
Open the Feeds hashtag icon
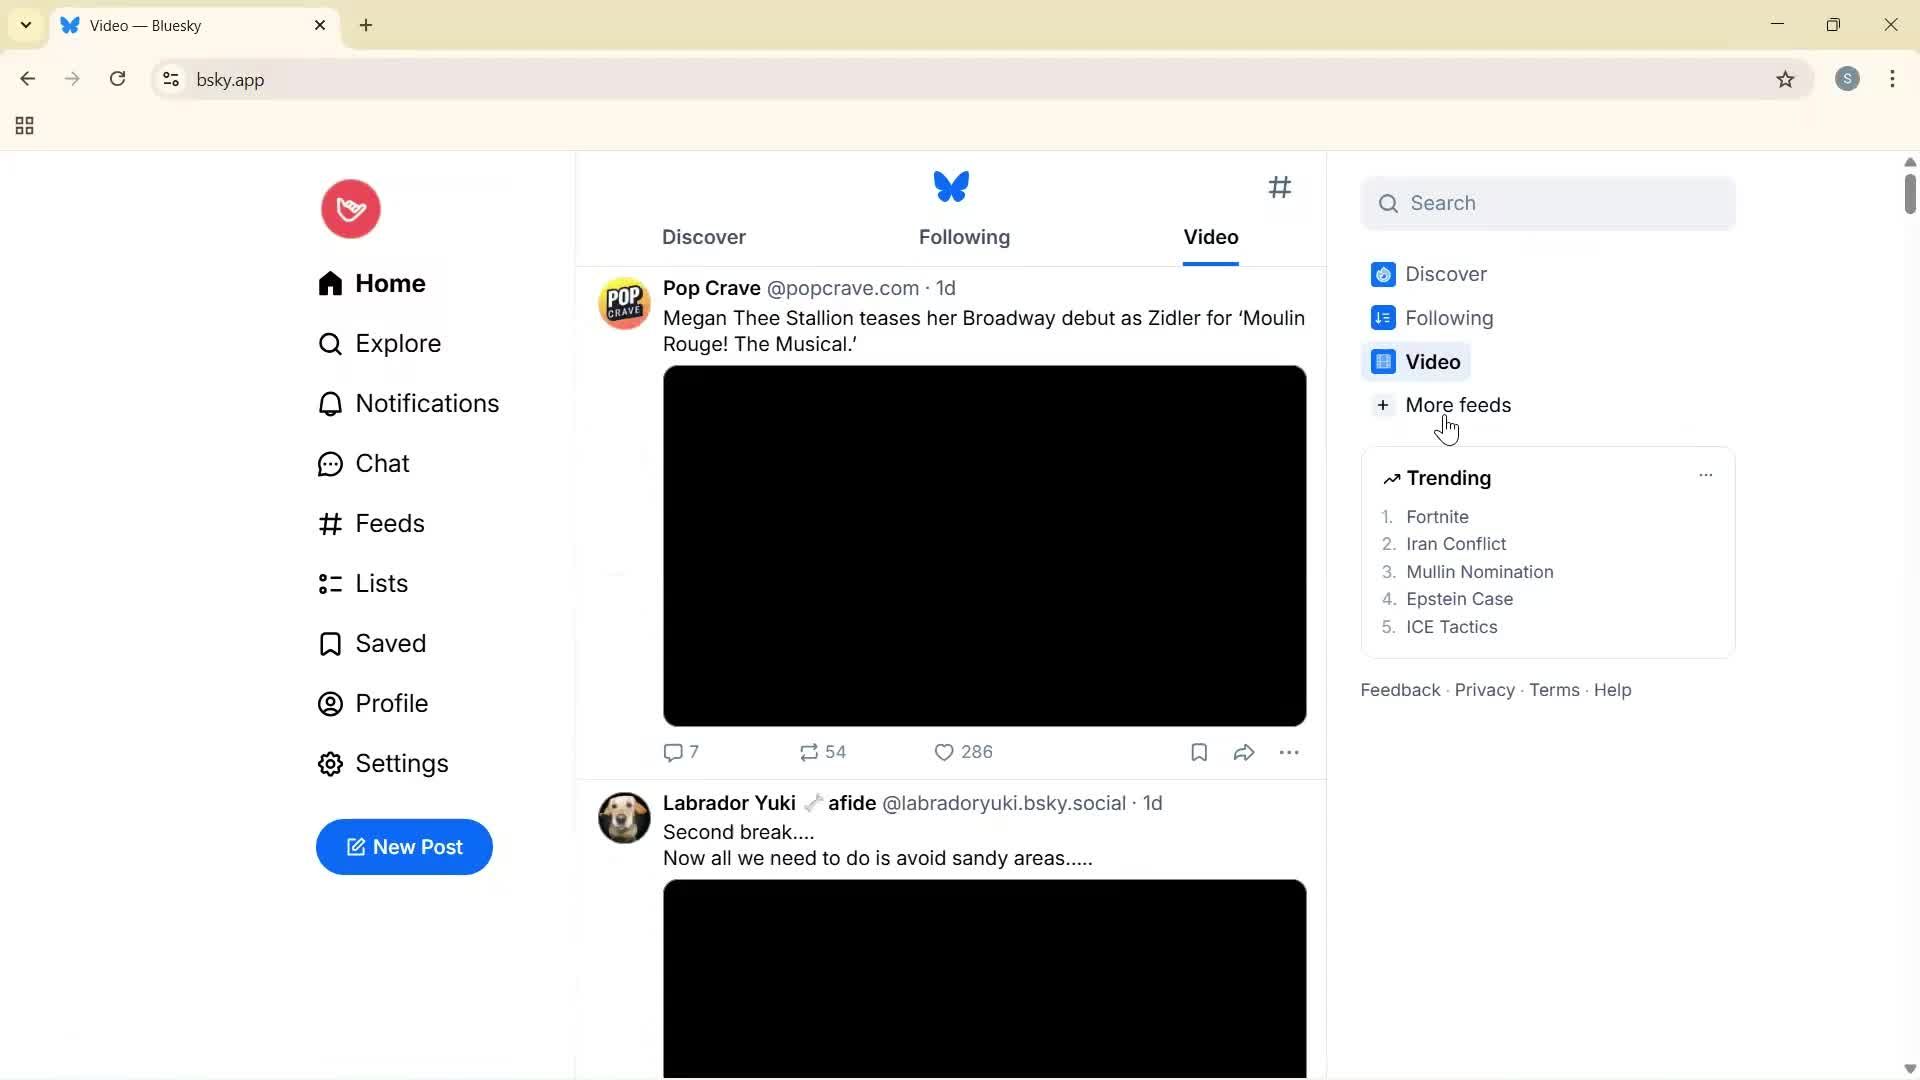point(330,523)
